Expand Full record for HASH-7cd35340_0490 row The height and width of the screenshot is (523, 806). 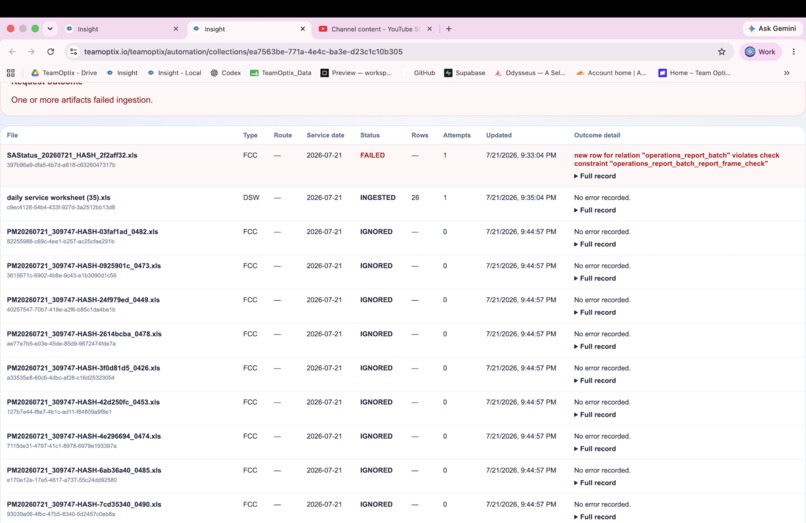(595, 517)
